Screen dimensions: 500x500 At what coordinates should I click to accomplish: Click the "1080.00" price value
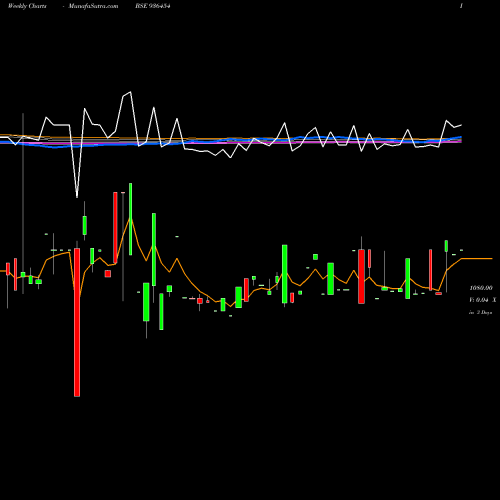[481, 287]
